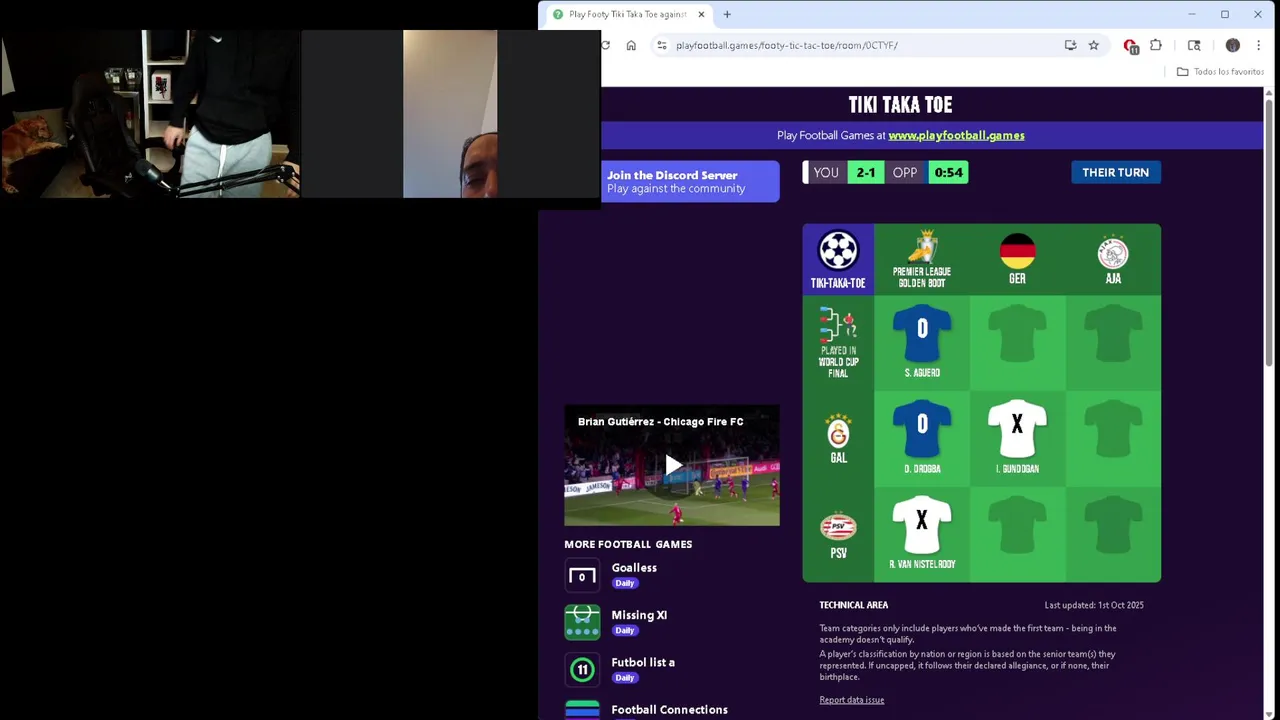Click the Daily badge under Goalless
The width and height of the screenshot is (1280, 720).
pos(625,583)
